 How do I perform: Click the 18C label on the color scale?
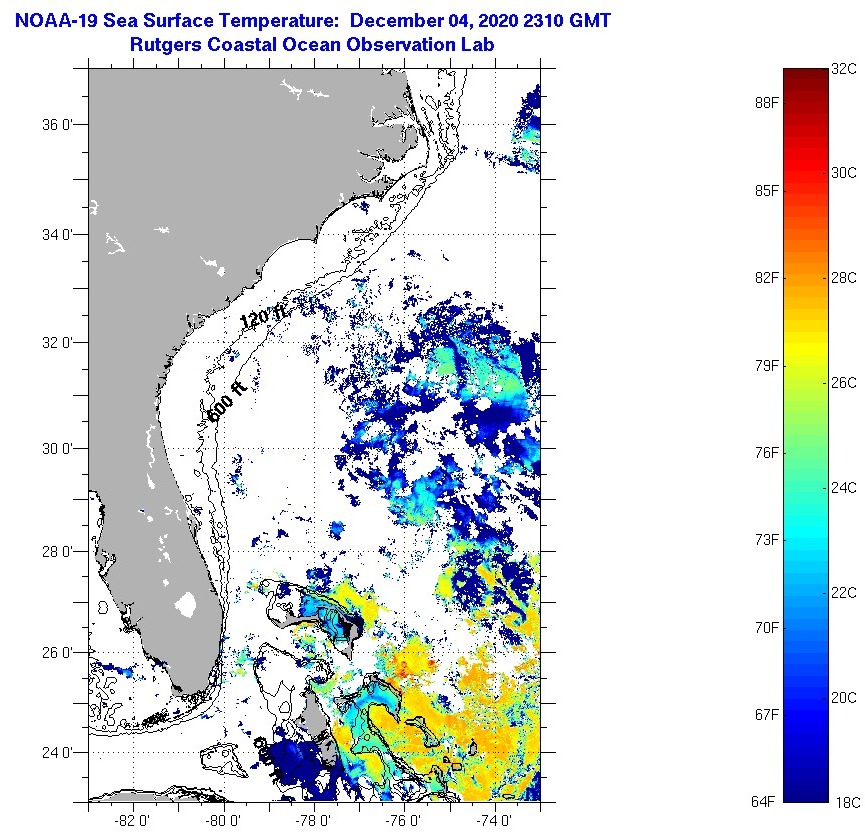[x=847, y=803]
